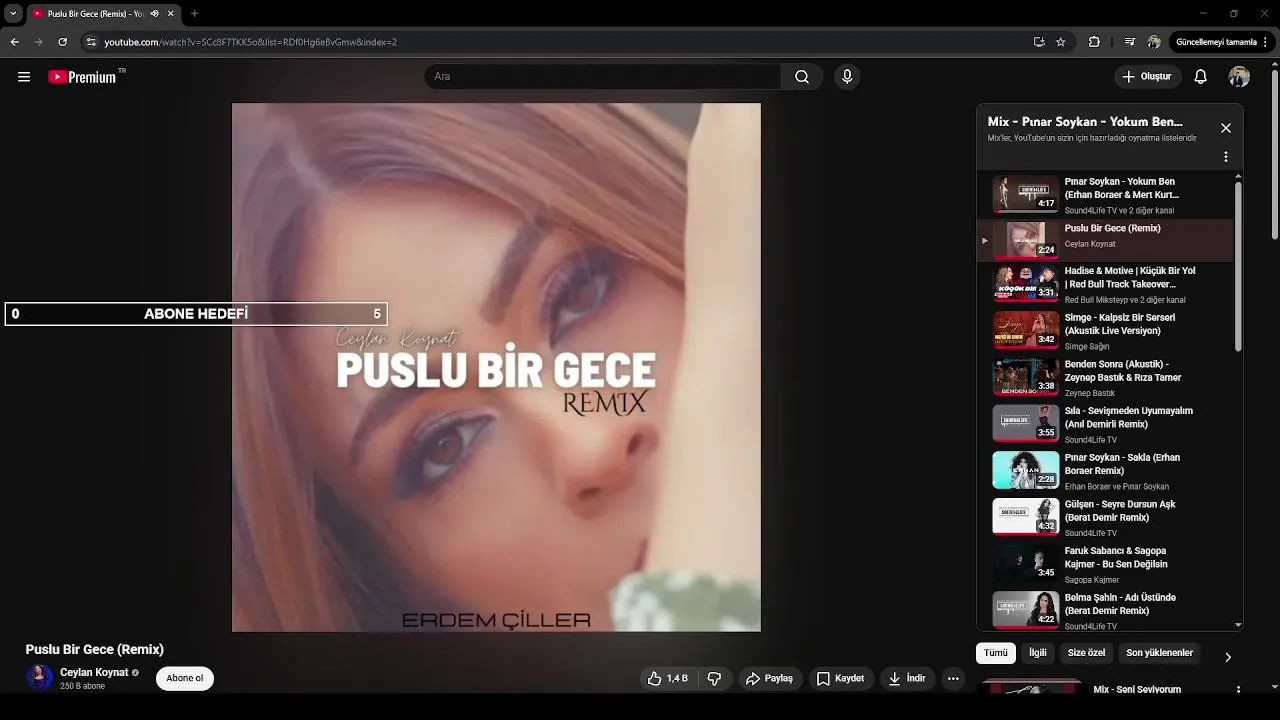Expand tab search dropdown arrow
The height and width of the screenshot is (720, 1280).
click(13, 14)
